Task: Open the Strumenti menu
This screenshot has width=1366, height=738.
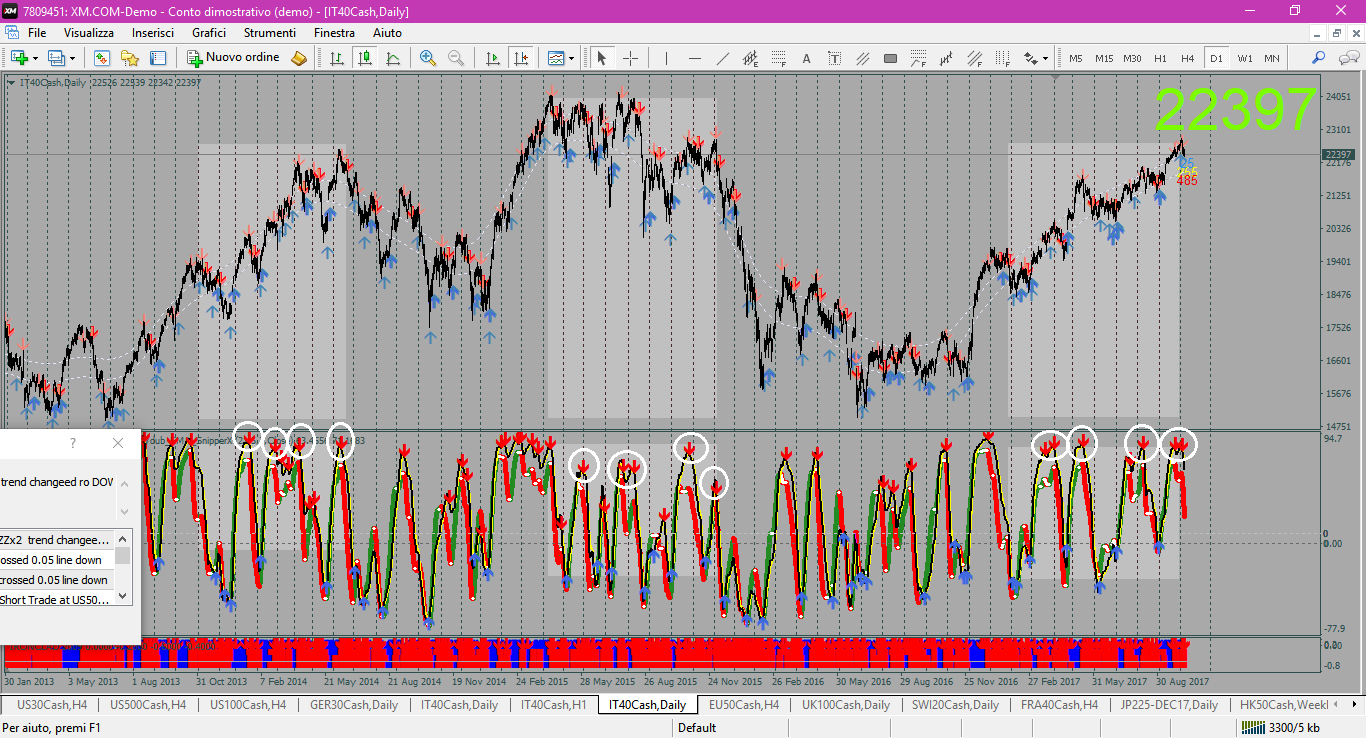Action: [x=270, y=33]
